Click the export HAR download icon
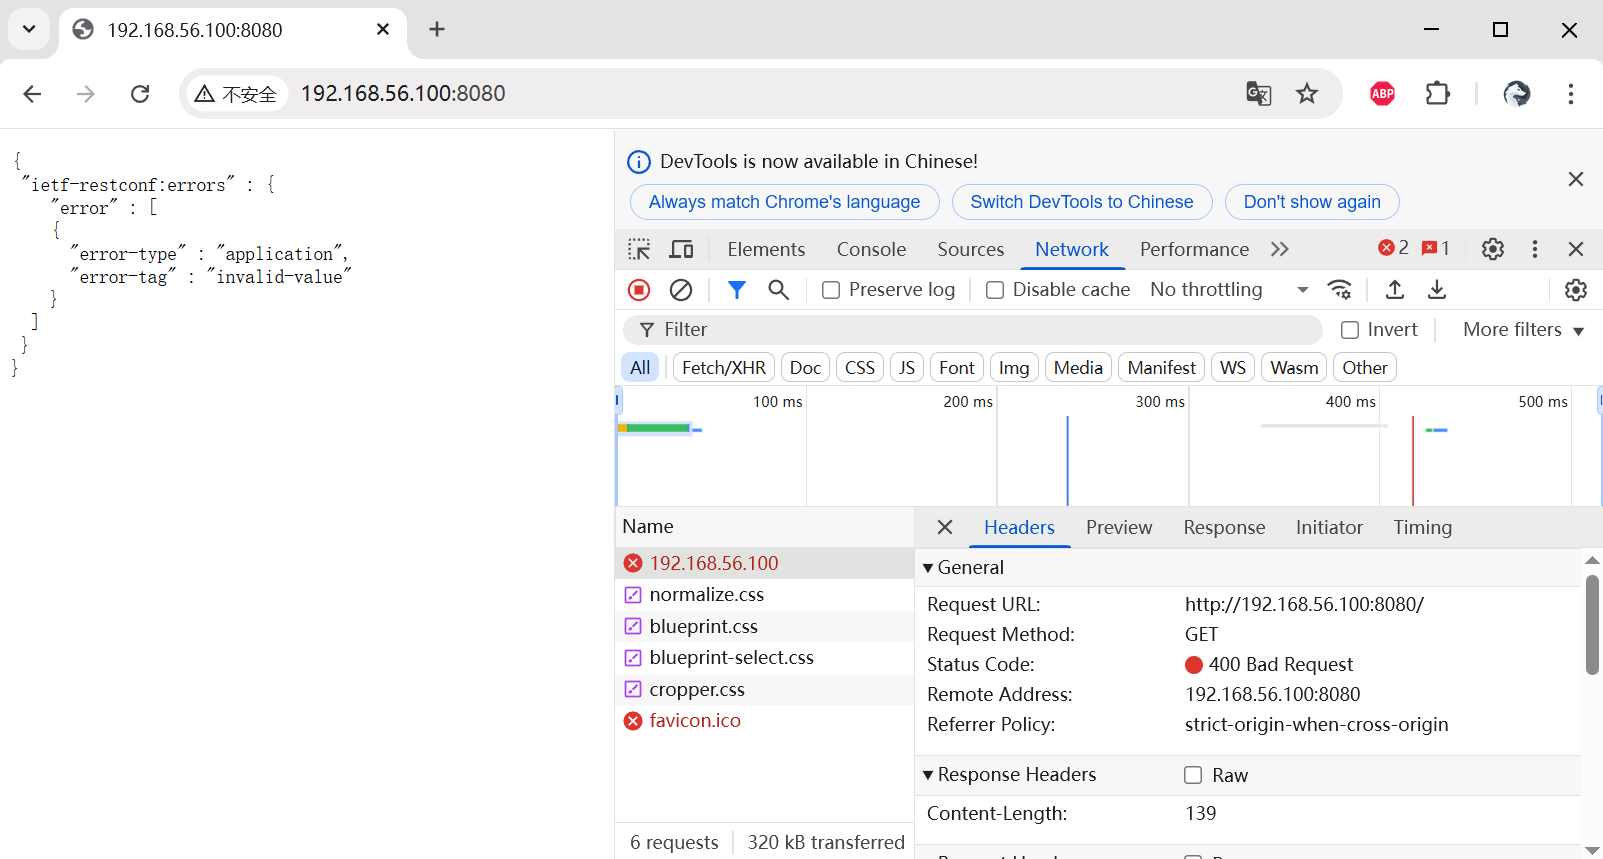Viewport: 1603px width, 859px height. click(1437, 290)
